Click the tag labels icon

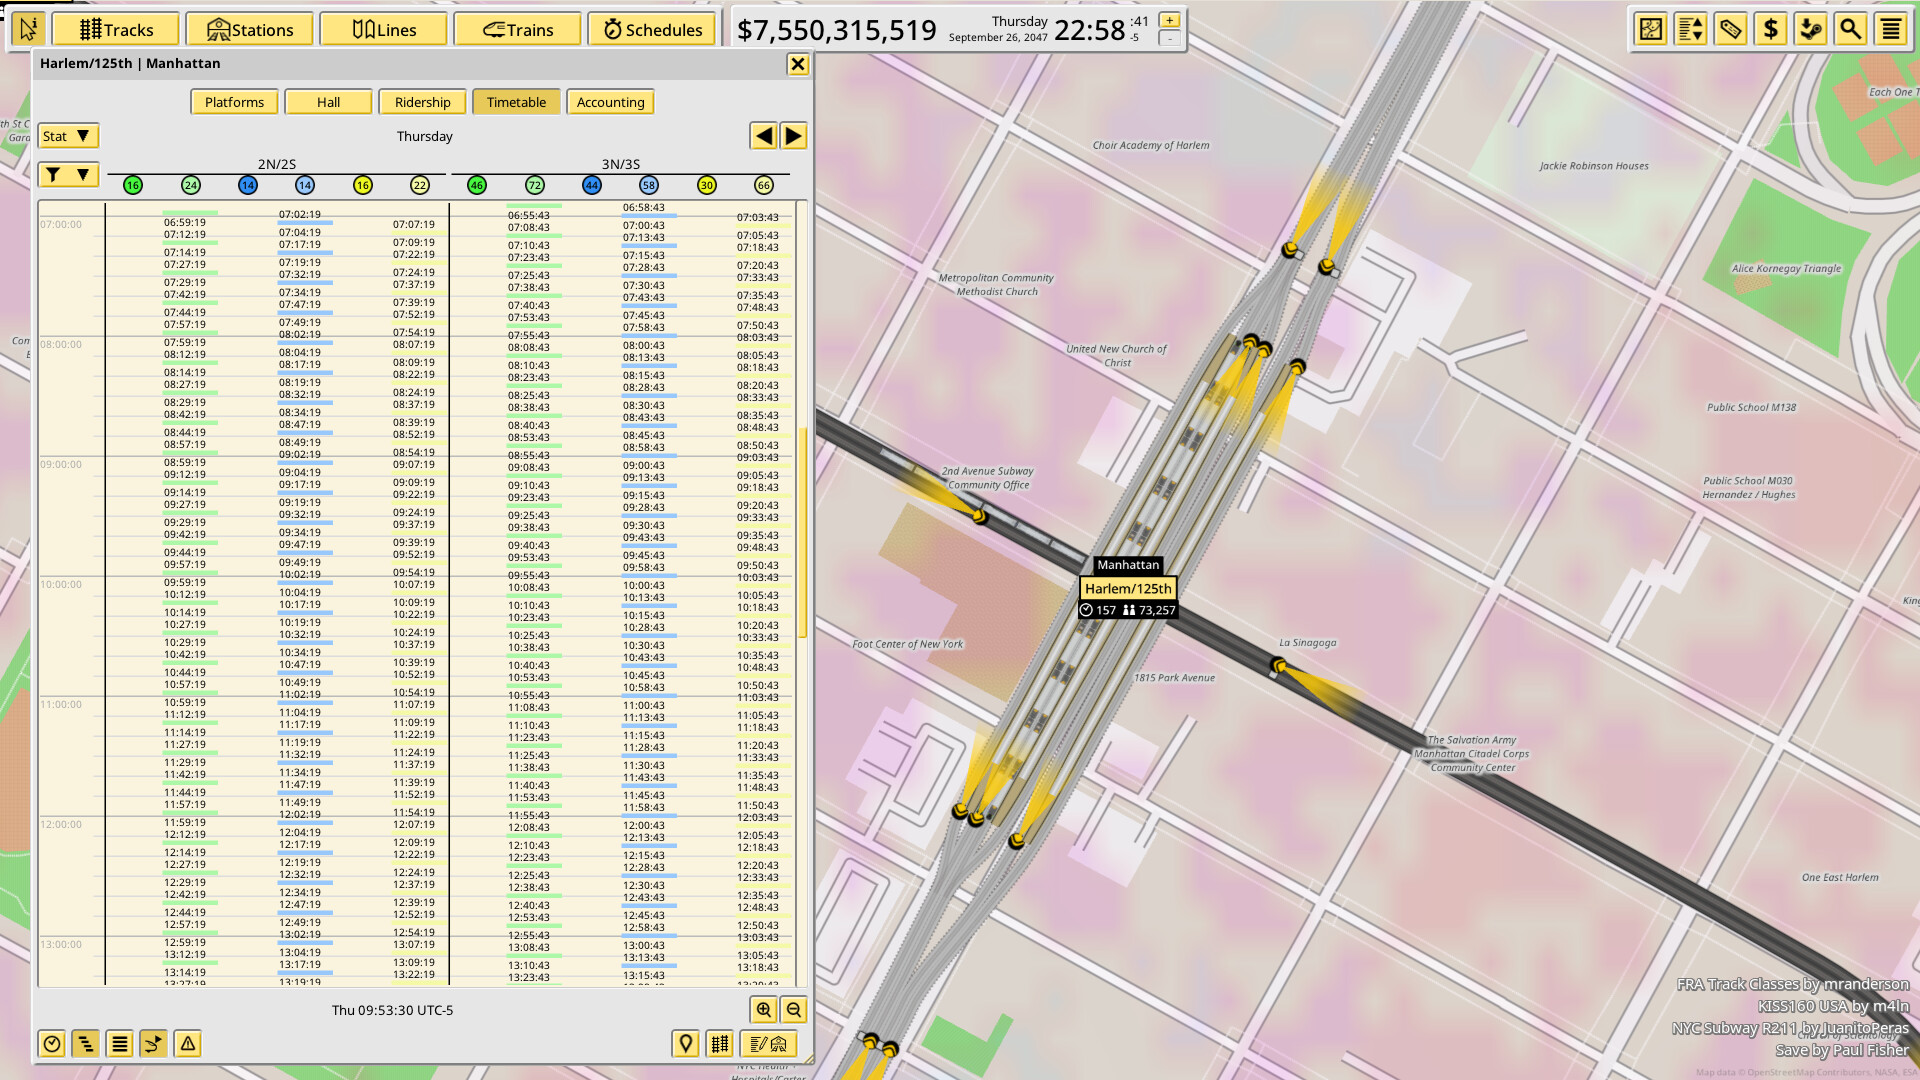coord(1730,29)
